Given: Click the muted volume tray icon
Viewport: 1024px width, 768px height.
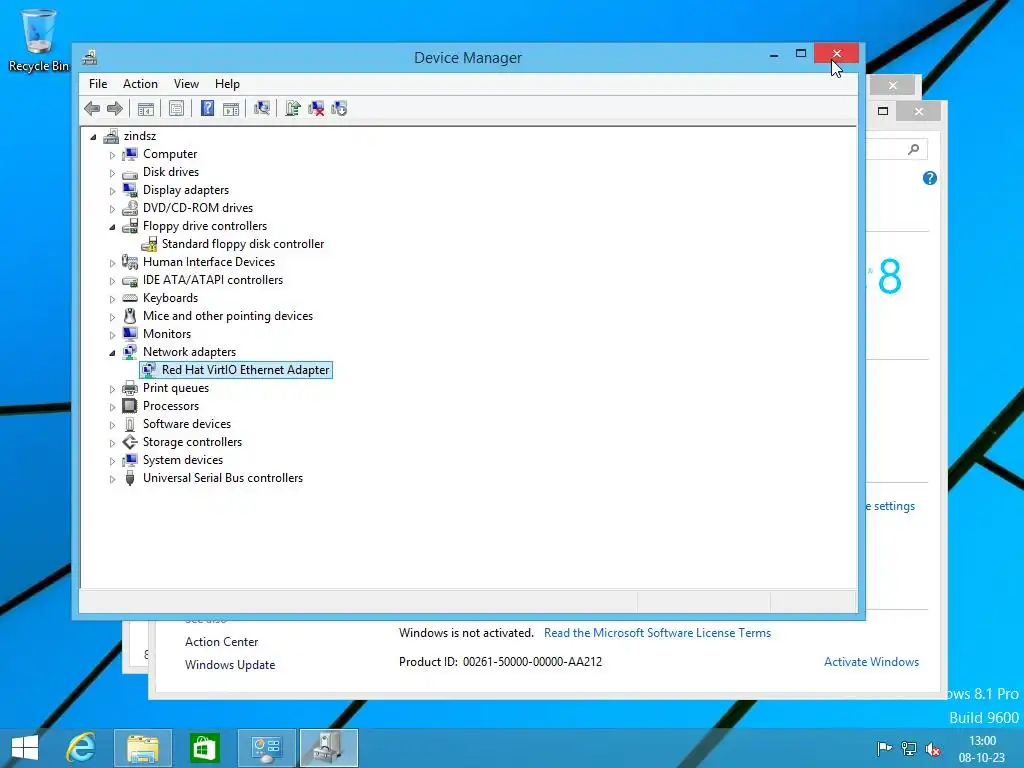Looking at the screenshot, I should (x=933, y=748).
